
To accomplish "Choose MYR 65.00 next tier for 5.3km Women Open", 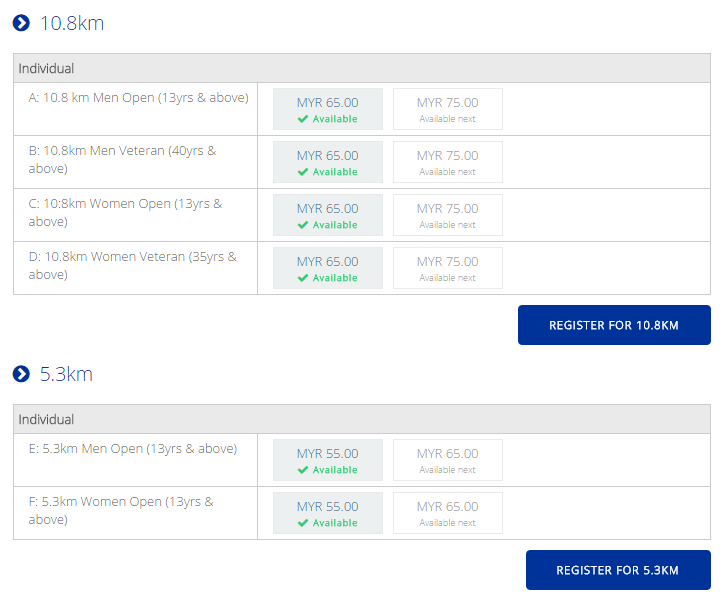I will 448,513.
